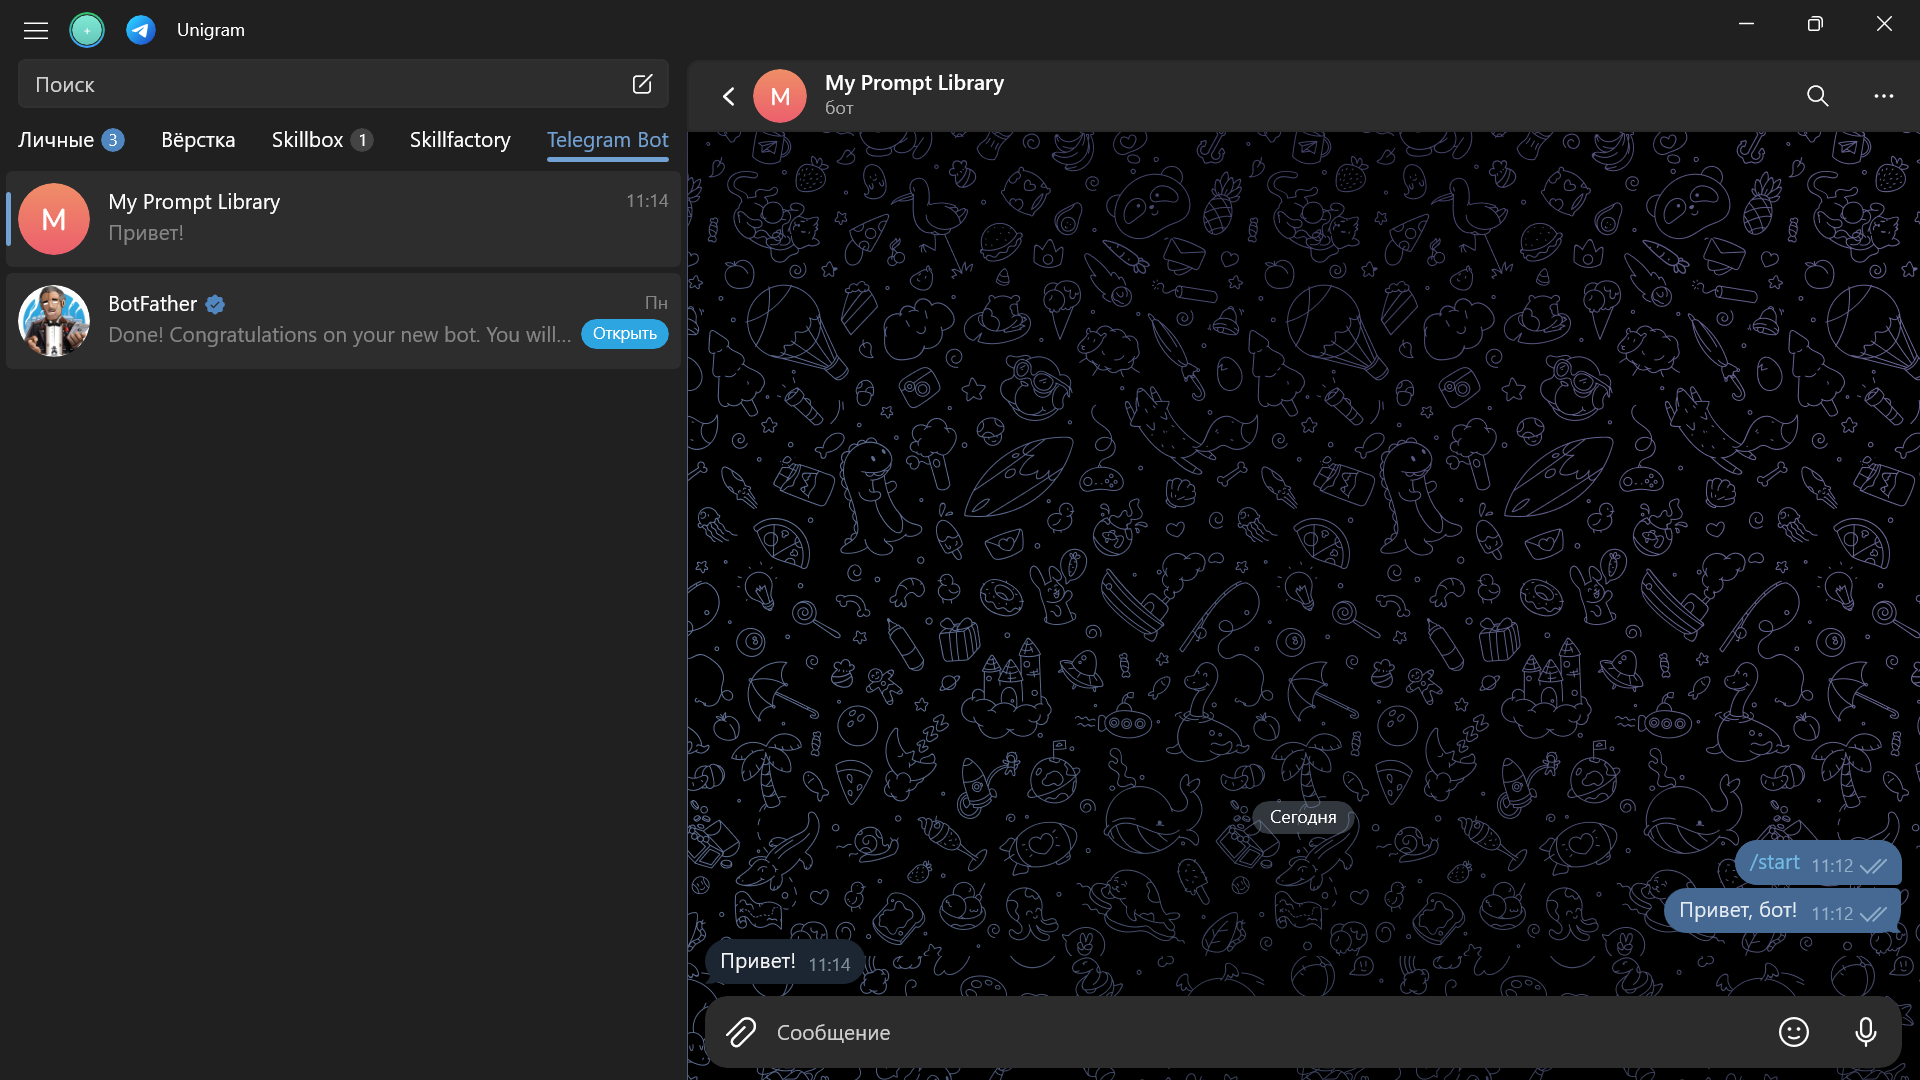Open the chat three-dots options menu
The height and width of the screenshot is (1080, 1920).
[x=1883, y=96]
